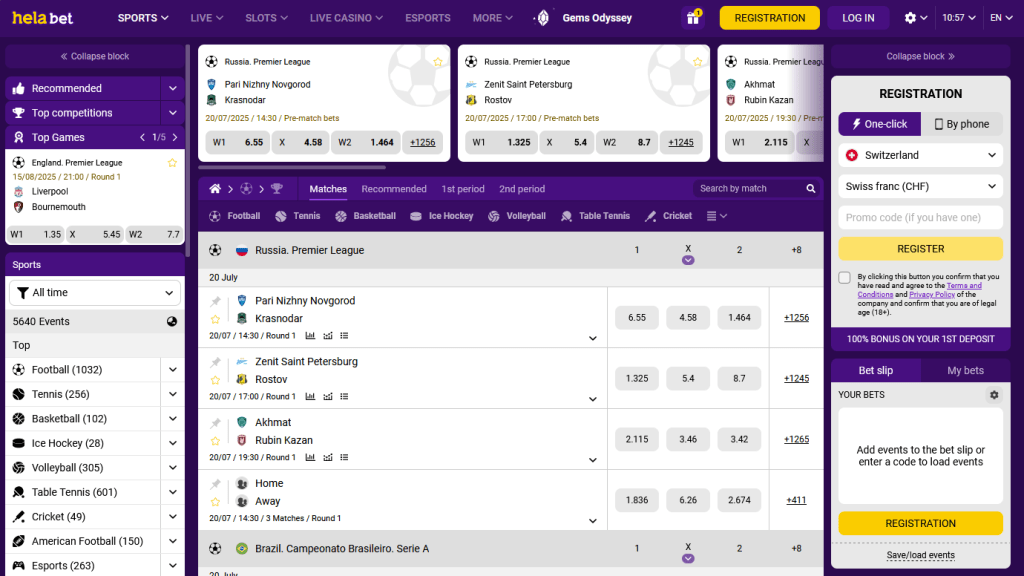Open +1265 more markets for Akhmat match
The width and height of the screenshot is (1024, 576).
point(796,440)
